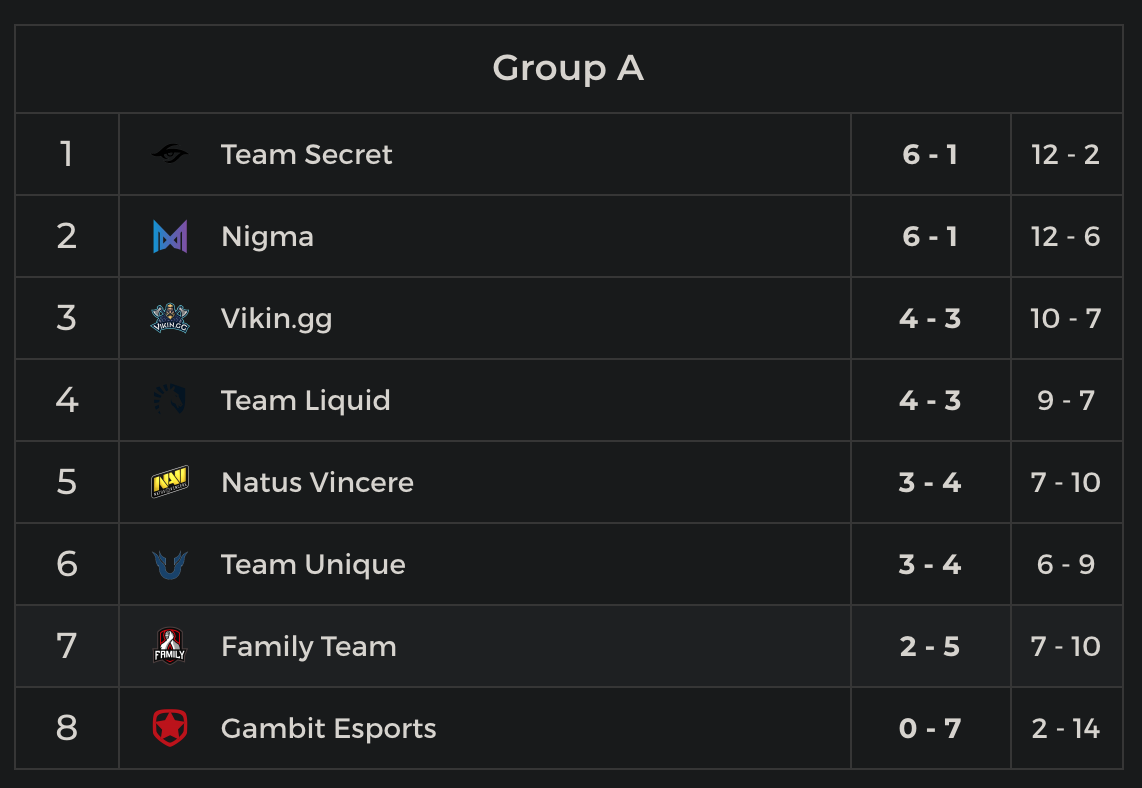Click the Group A table header
Screen dimensions: 1142x788
pos(568,68)
